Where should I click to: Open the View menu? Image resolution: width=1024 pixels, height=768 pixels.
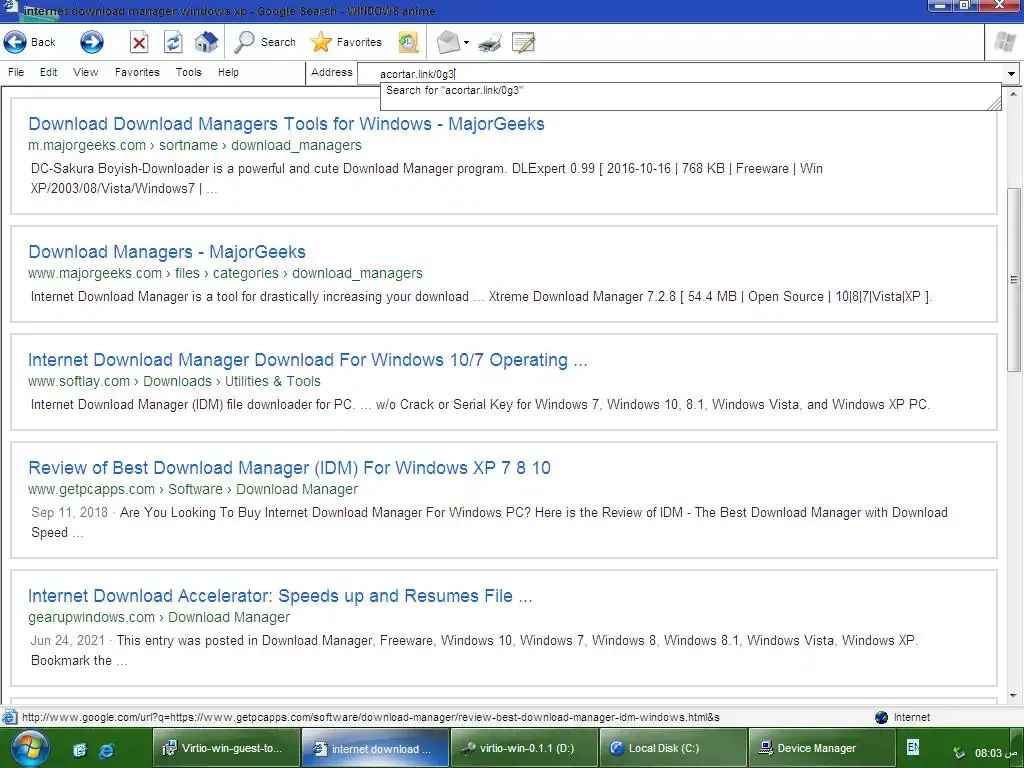pyautogui.click(x=86, y=72)
